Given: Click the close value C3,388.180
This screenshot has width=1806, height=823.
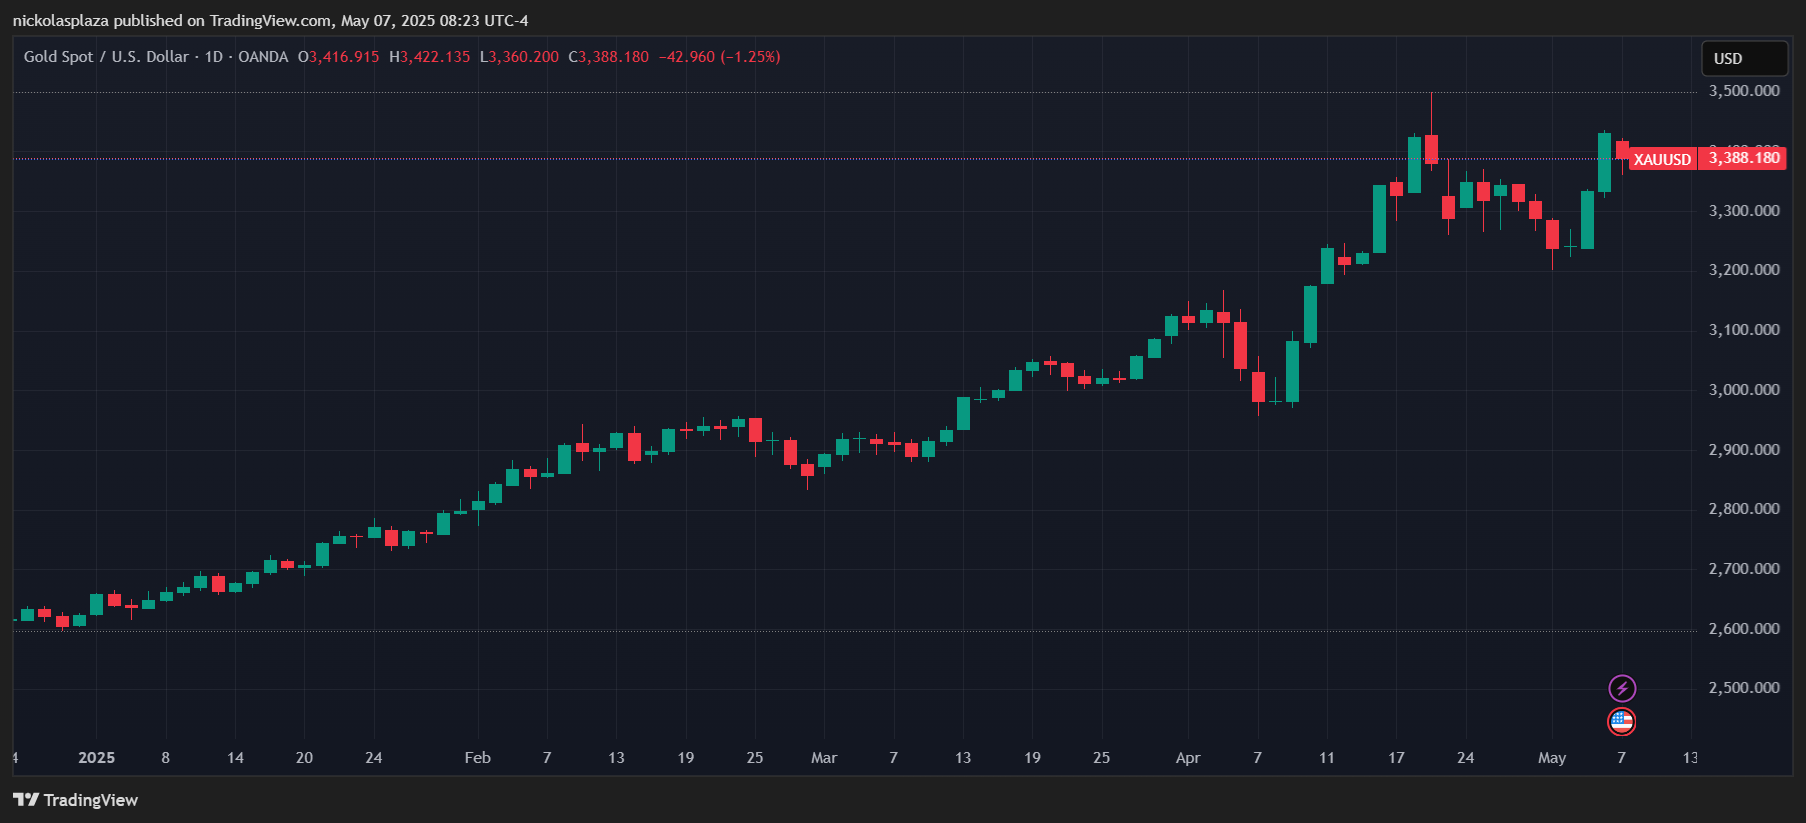Looking at the screenshot, I should tap(609, 57).
